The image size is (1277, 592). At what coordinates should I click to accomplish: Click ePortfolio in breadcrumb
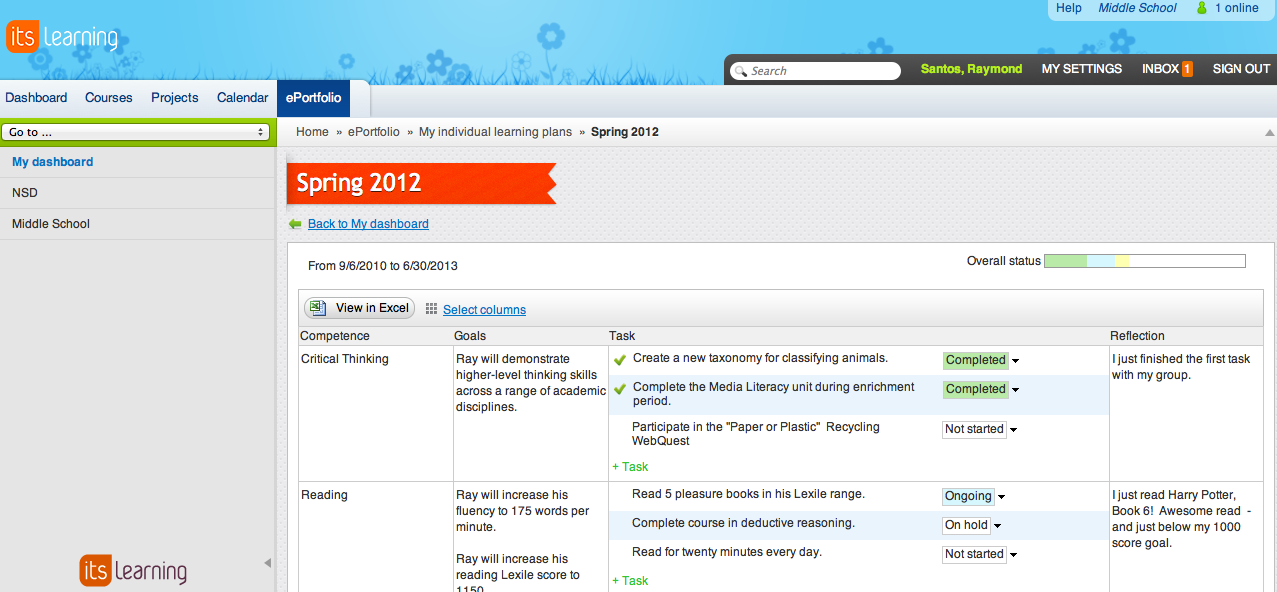coord(374,132)
